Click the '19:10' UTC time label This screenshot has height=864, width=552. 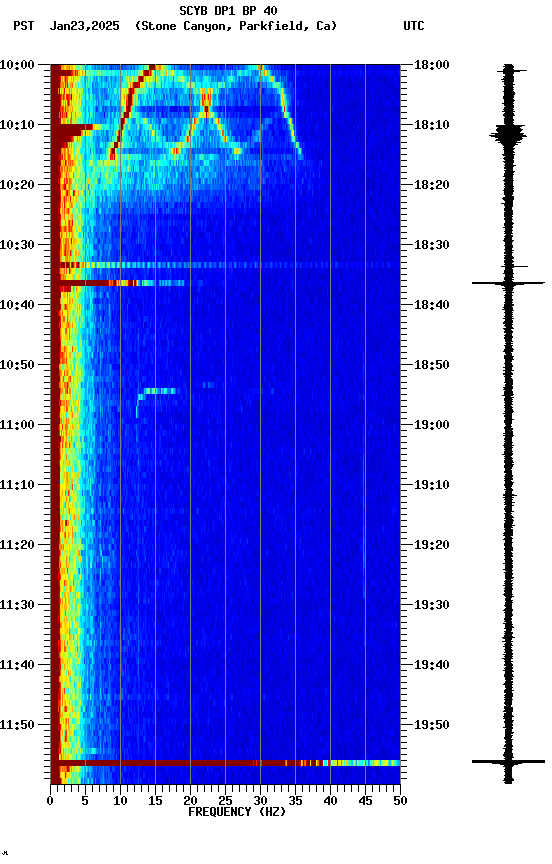pos(431,485)
